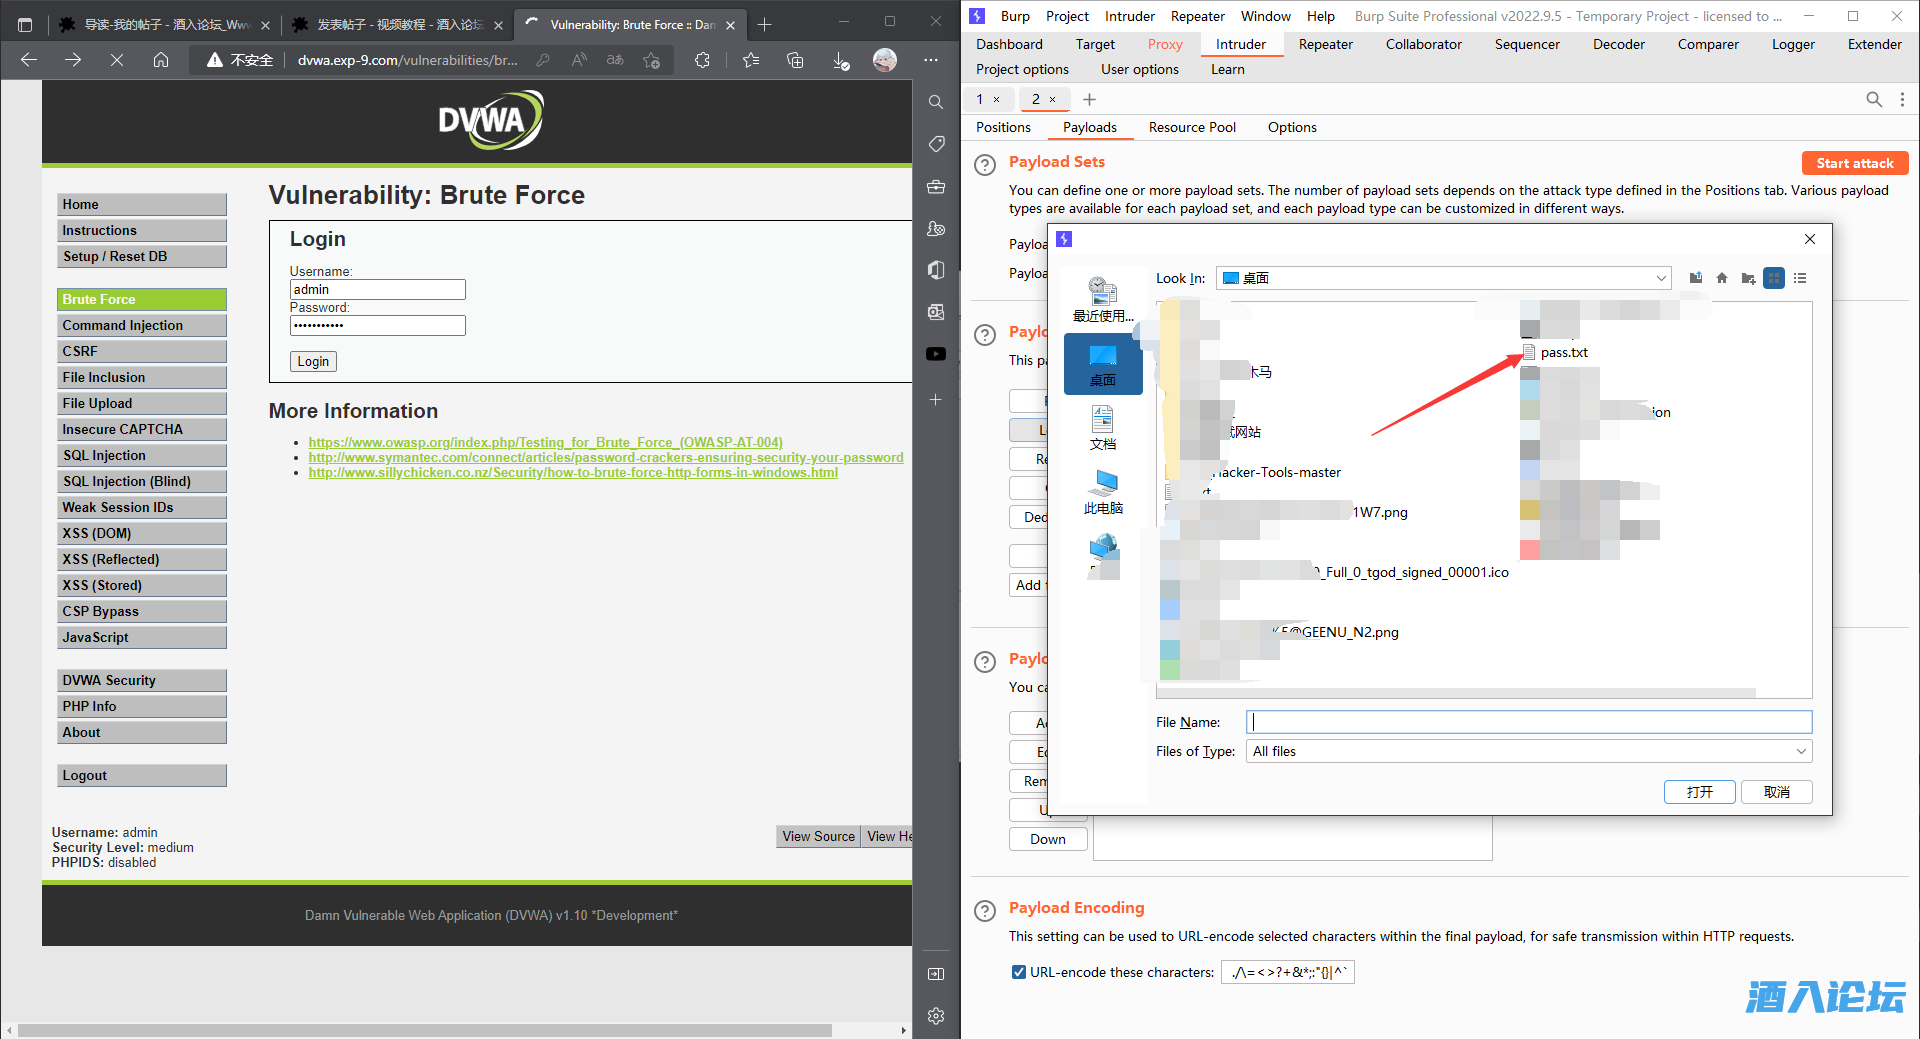1920x1039 pixels.
Task: Open the YouTube icon in Edge sidebar
Action: tap(936, 354)
